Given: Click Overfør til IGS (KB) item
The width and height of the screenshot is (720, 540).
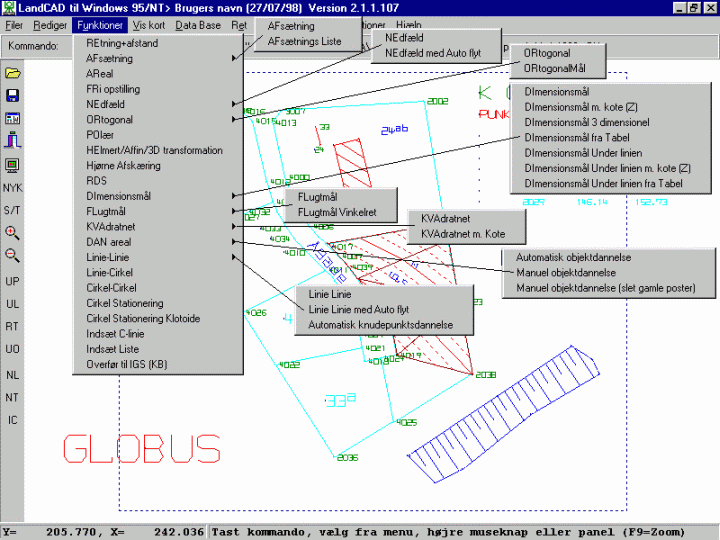Looking at the screenshot, I should click(x=126, y=364).
